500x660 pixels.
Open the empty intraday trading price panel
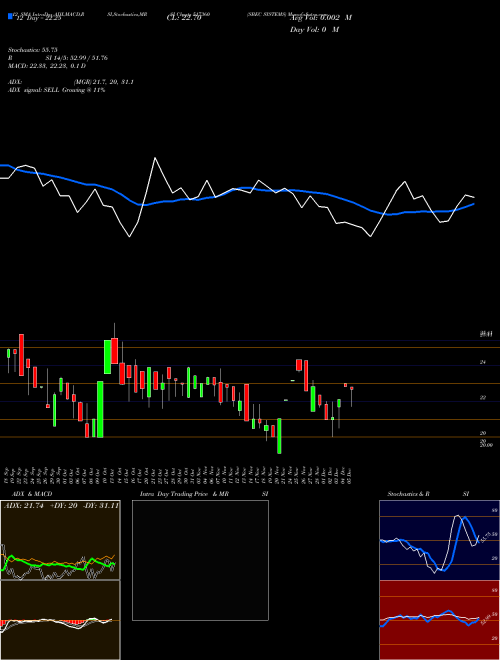point(200,560)
